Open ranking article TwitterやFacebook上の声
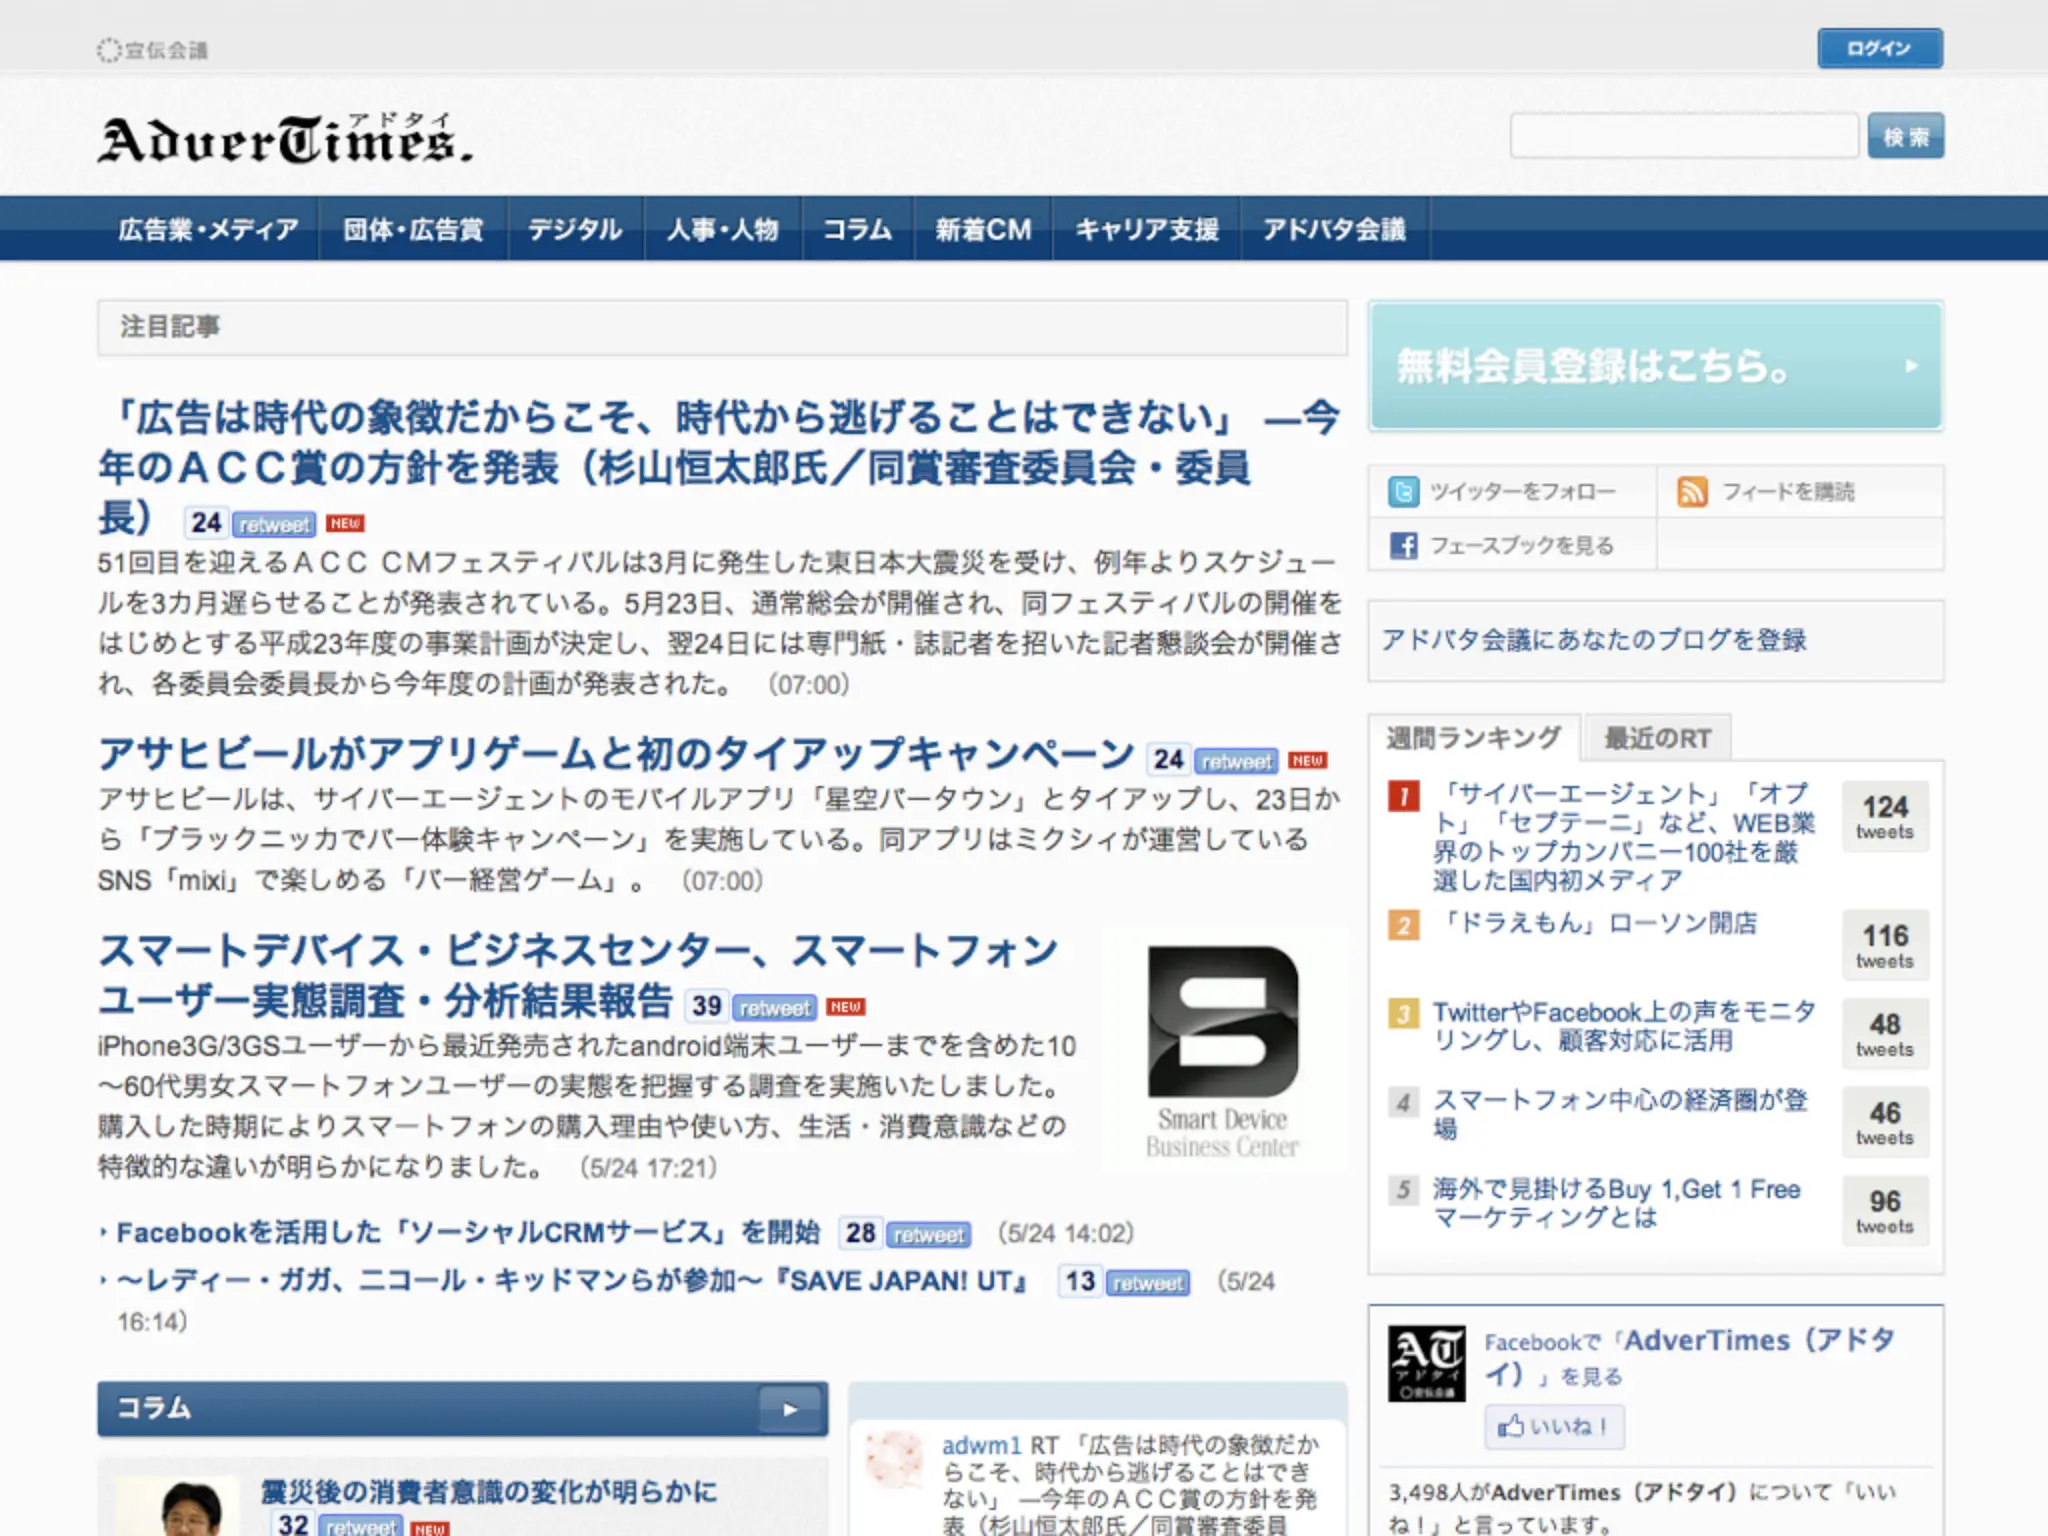 point(1624,1026)
